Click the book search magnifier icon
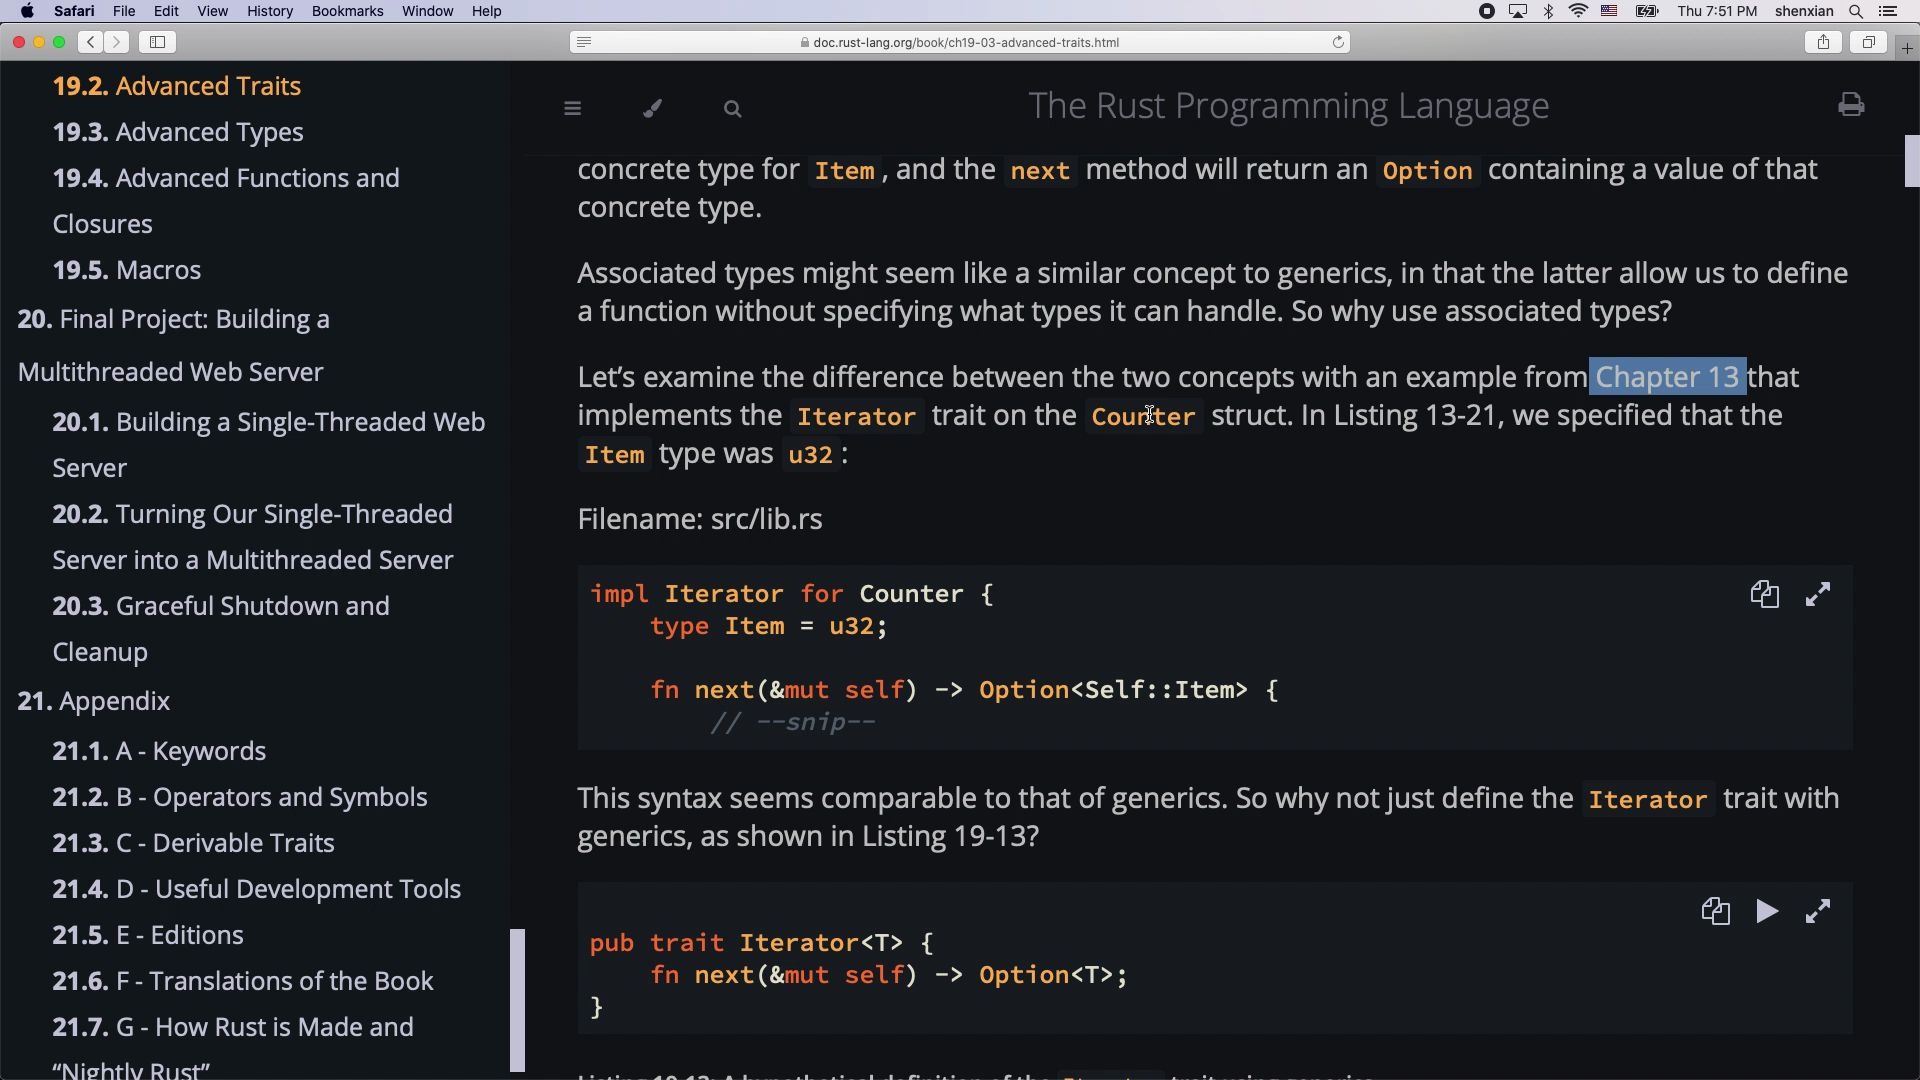1920x1080 pixels. click(x=732, y=108)
